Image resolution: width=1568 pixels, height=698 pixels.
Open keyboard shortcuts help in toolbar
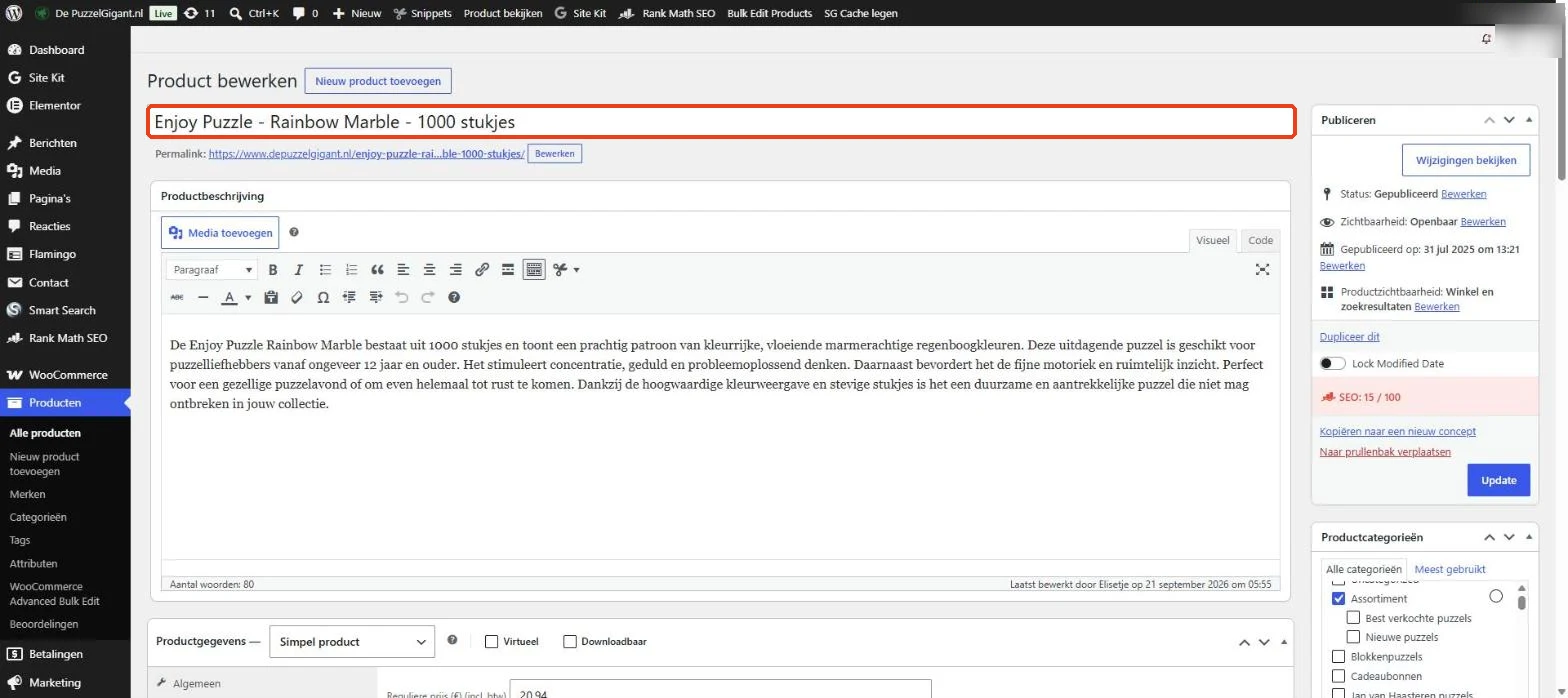[454, 297]
